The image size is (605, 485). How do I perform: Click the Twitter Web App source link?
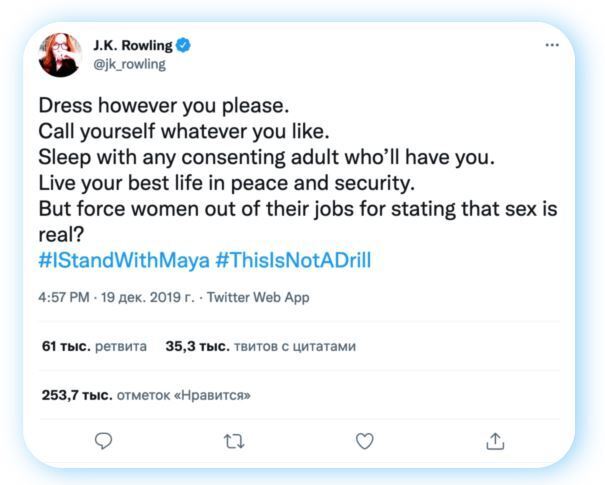click(x=258, y=297)
